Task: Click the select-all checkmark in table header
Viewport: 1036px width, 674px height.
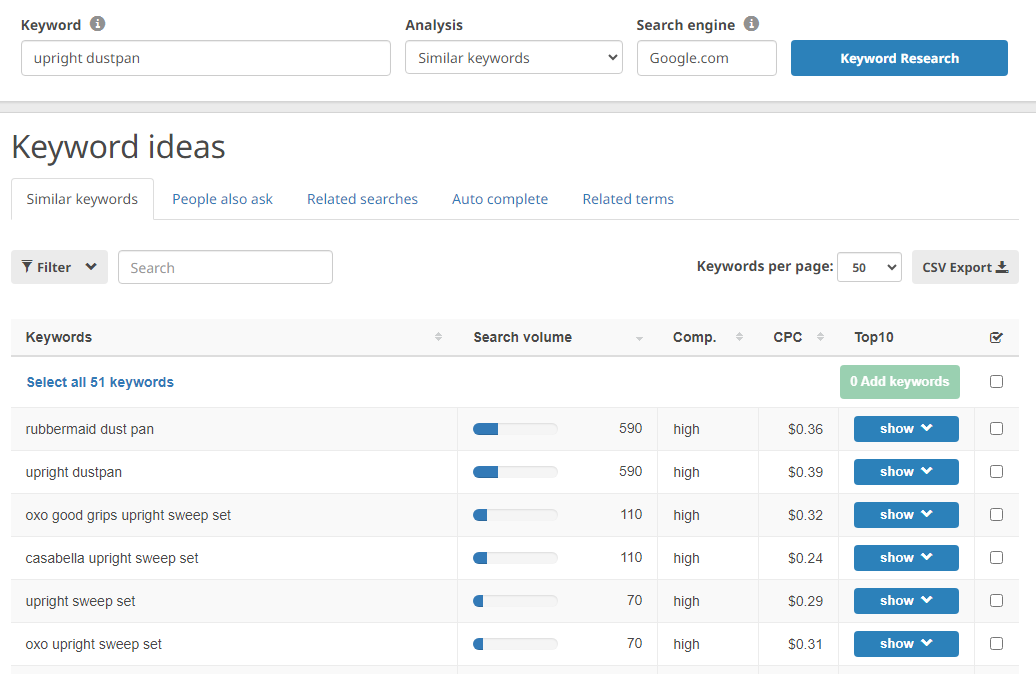Action: click(996, 337)
